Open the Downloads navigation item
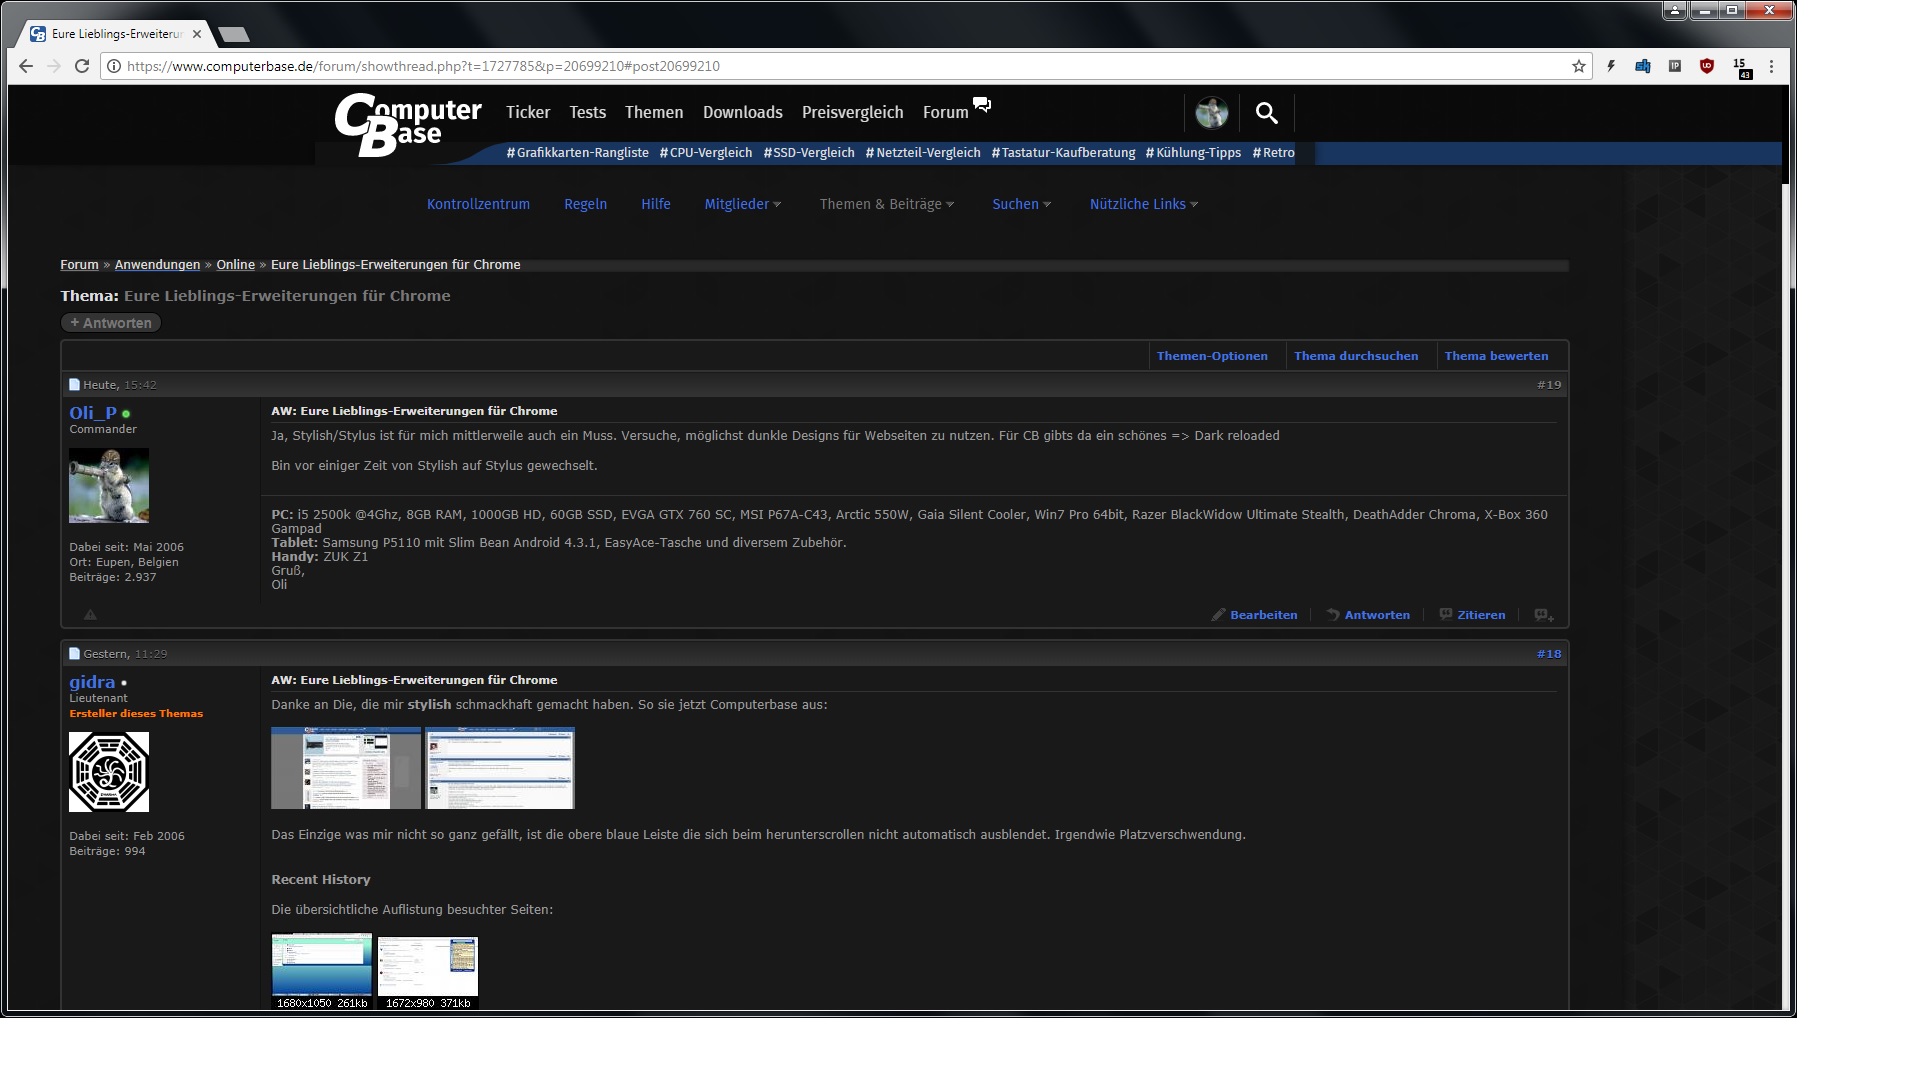 pyautogui.click(x=742, y=112)
